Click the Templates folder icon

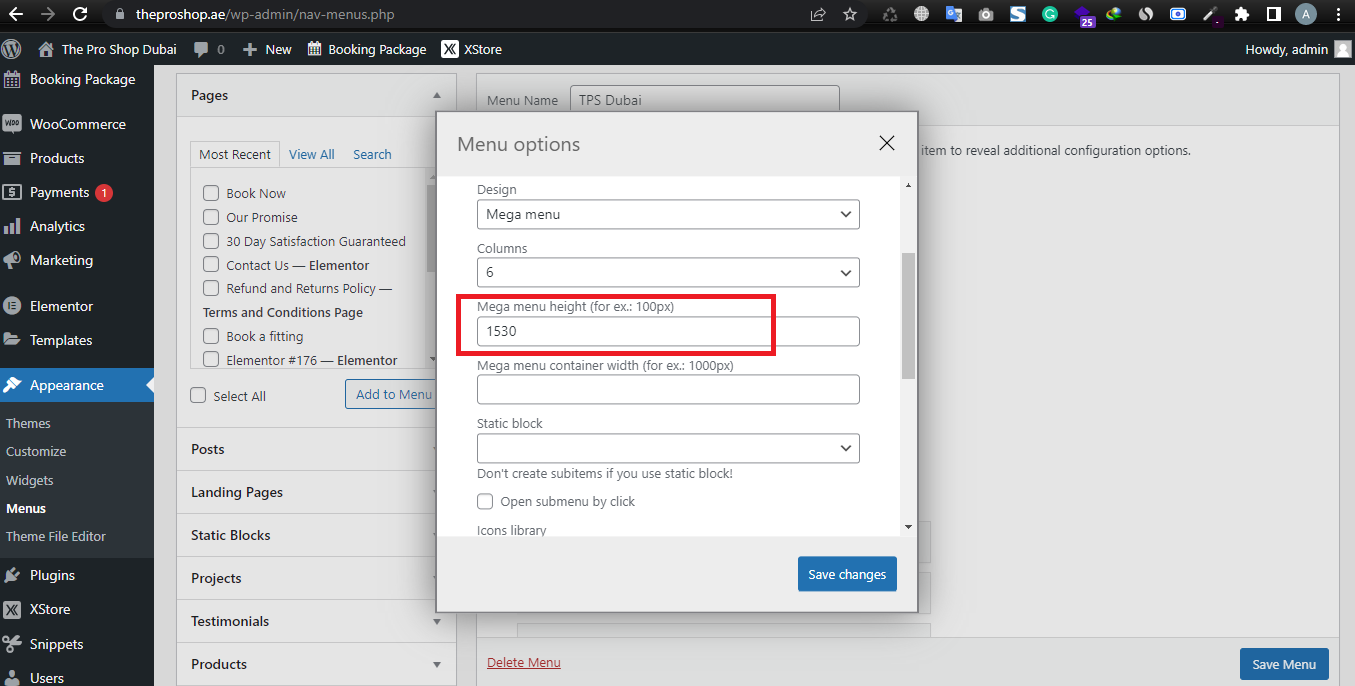12,340
